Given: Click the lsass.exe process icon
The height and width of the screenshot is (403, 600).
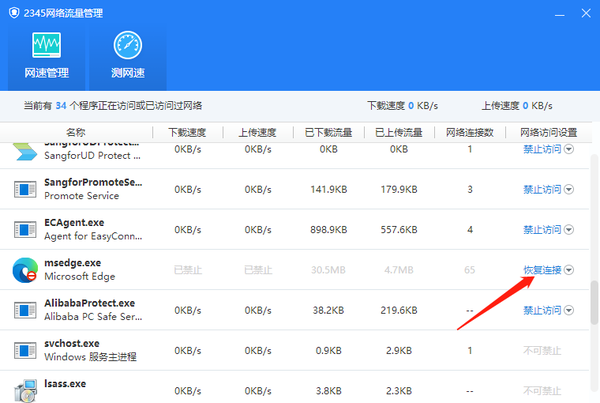Looking at the screenshot, I should [24, 389].
